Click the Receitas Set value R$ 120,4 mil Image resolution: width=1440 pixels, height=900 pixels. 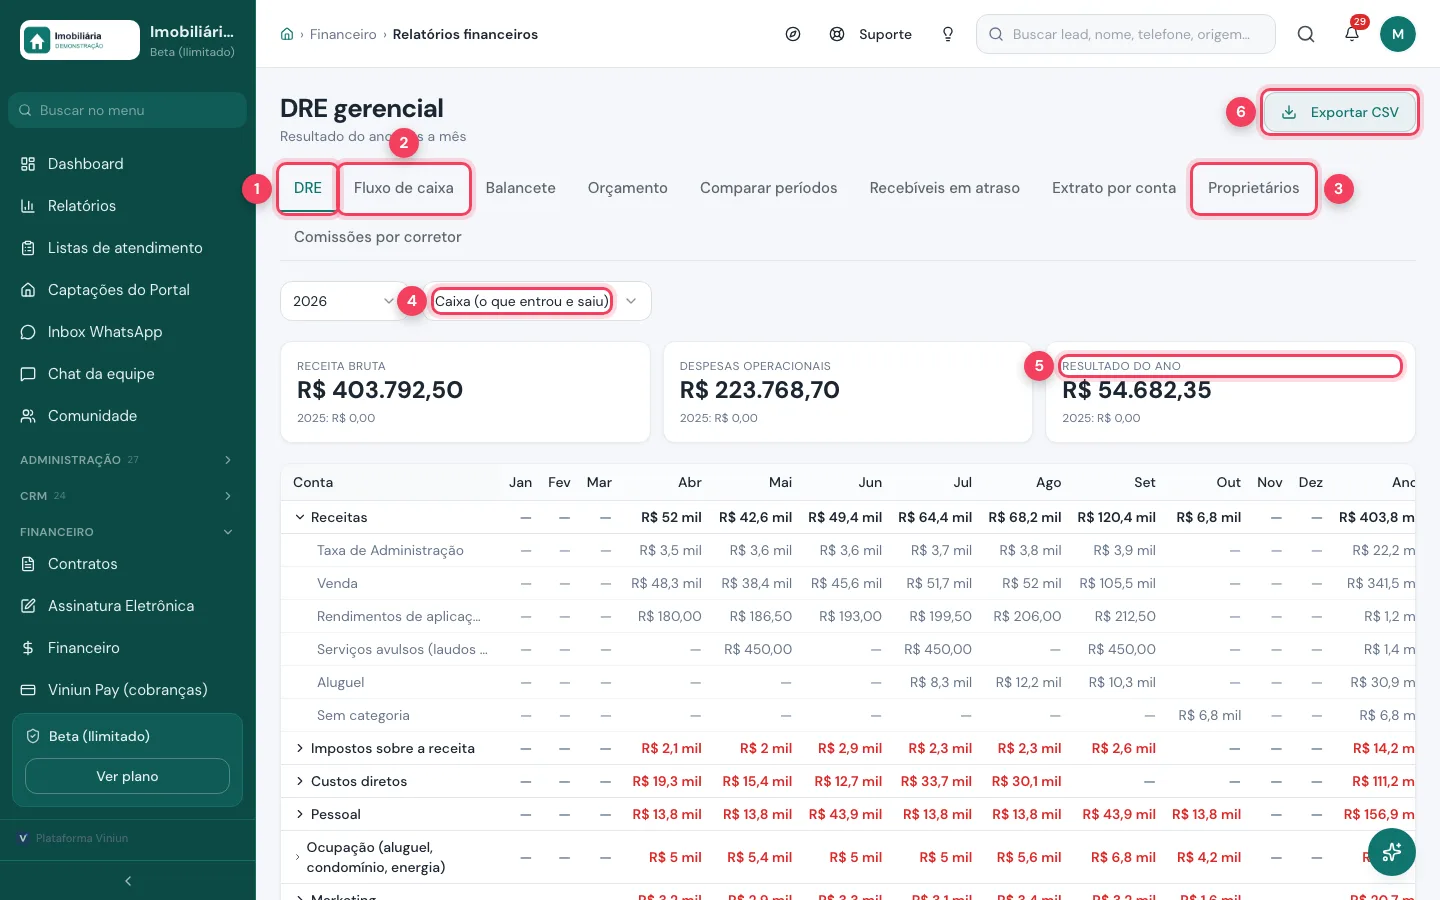(x=1116, y=517)
